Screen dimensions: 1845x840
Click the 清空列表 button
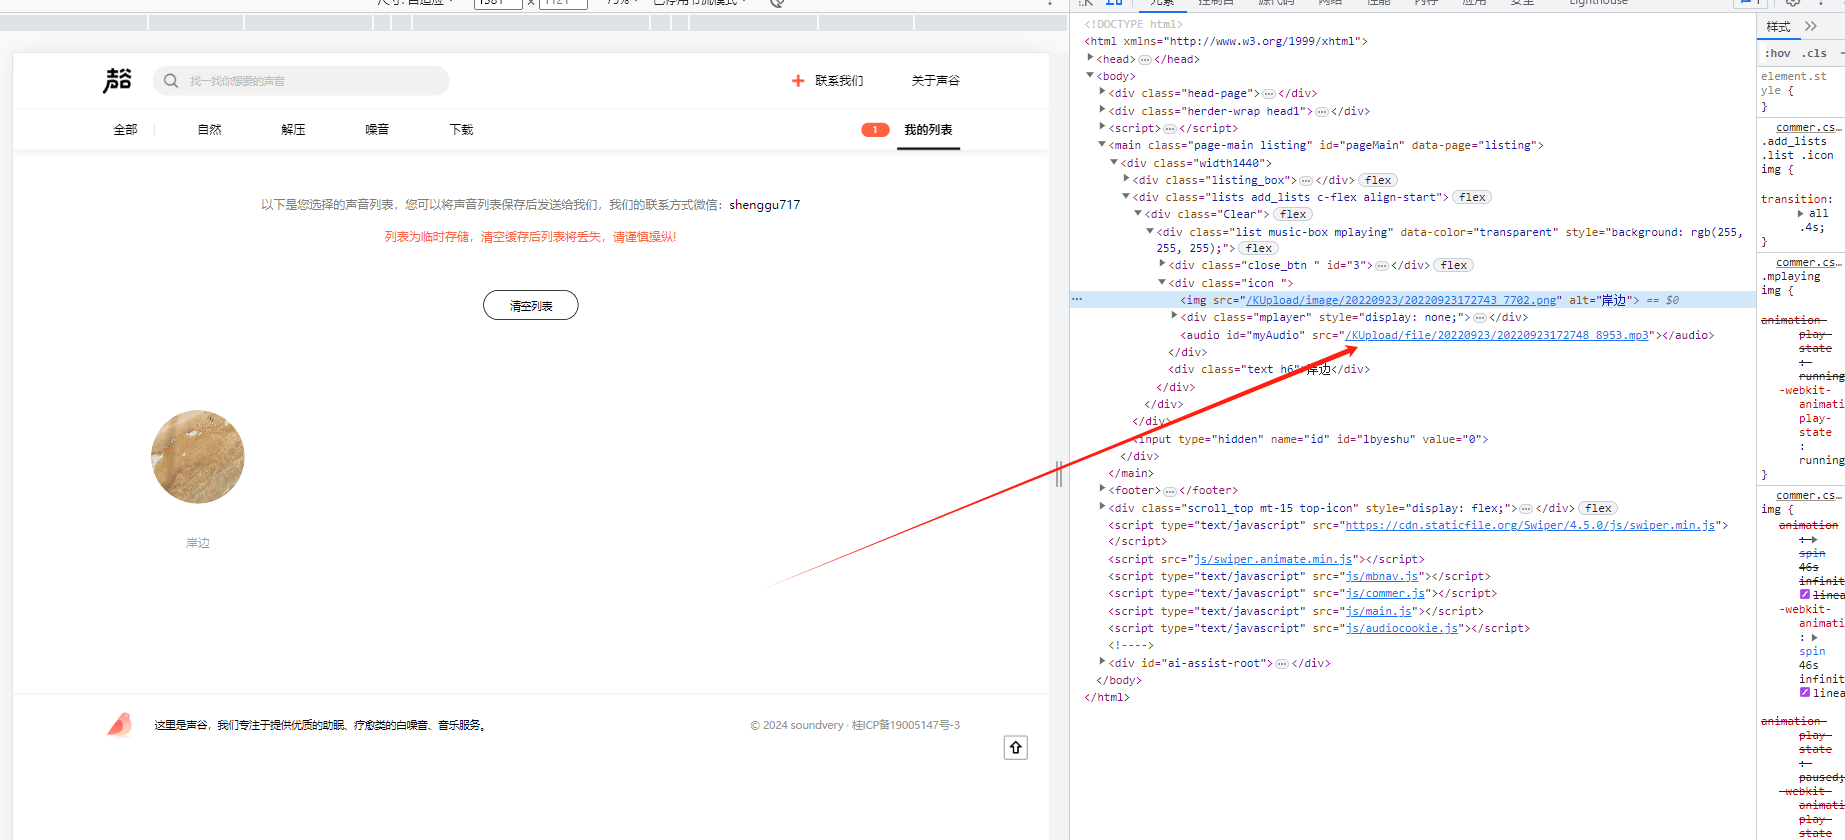(530, 306)
